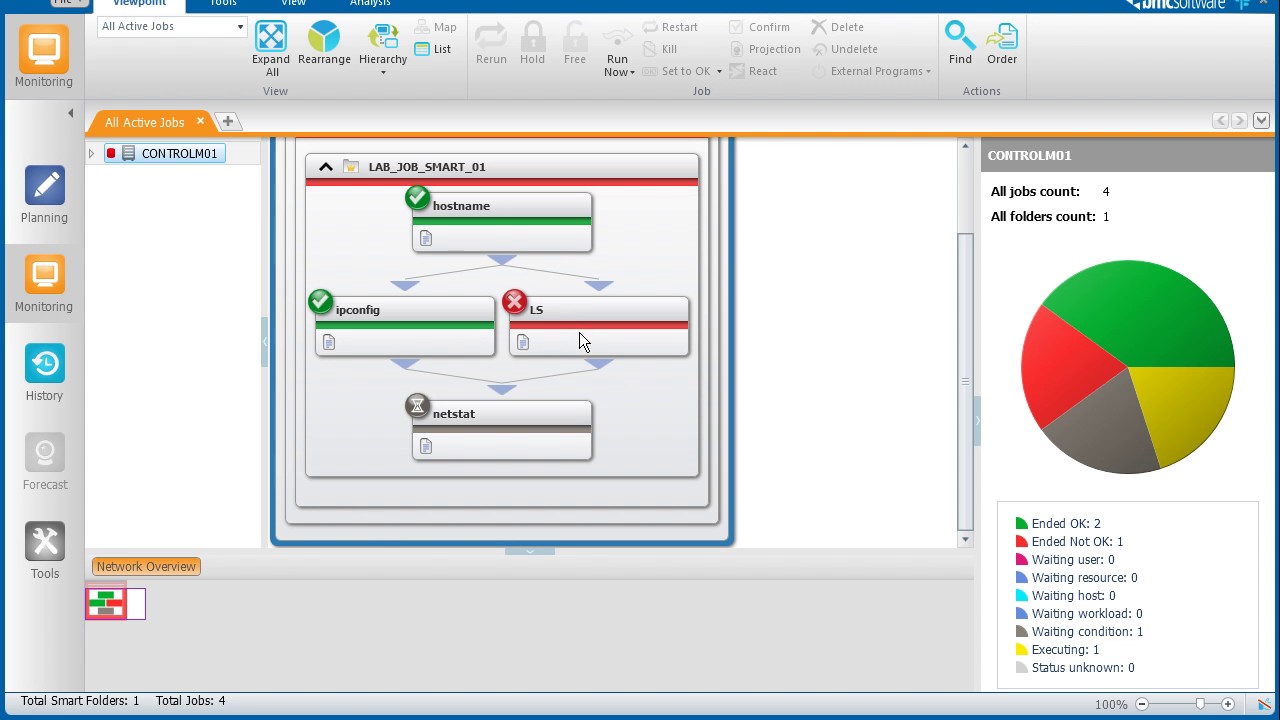Open the Forecast domain in sidebar
The image size is (1280, 720).
click(44, 462)
